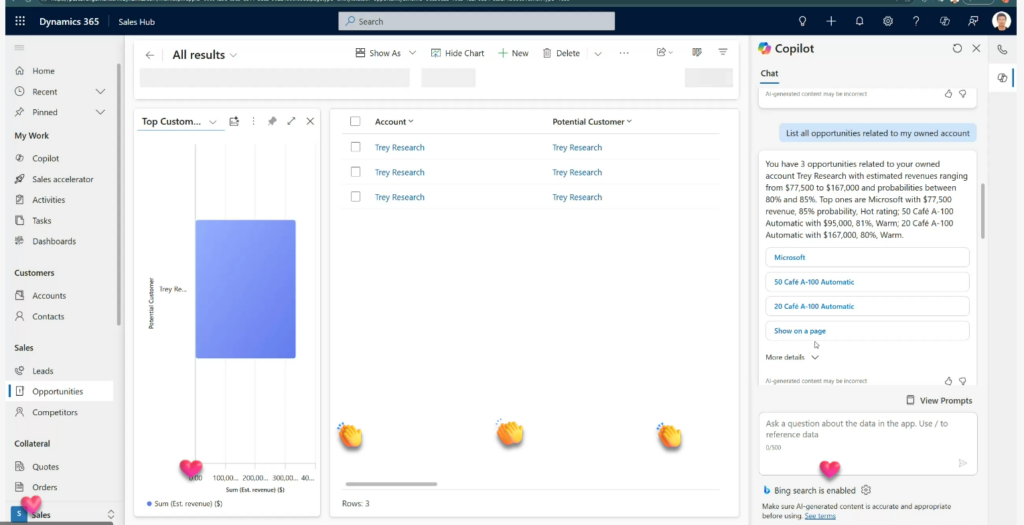The width and height of the screenshot is (1024, 525).
Task: Open the more commands ellipsis
Action: tap(624, 54)
